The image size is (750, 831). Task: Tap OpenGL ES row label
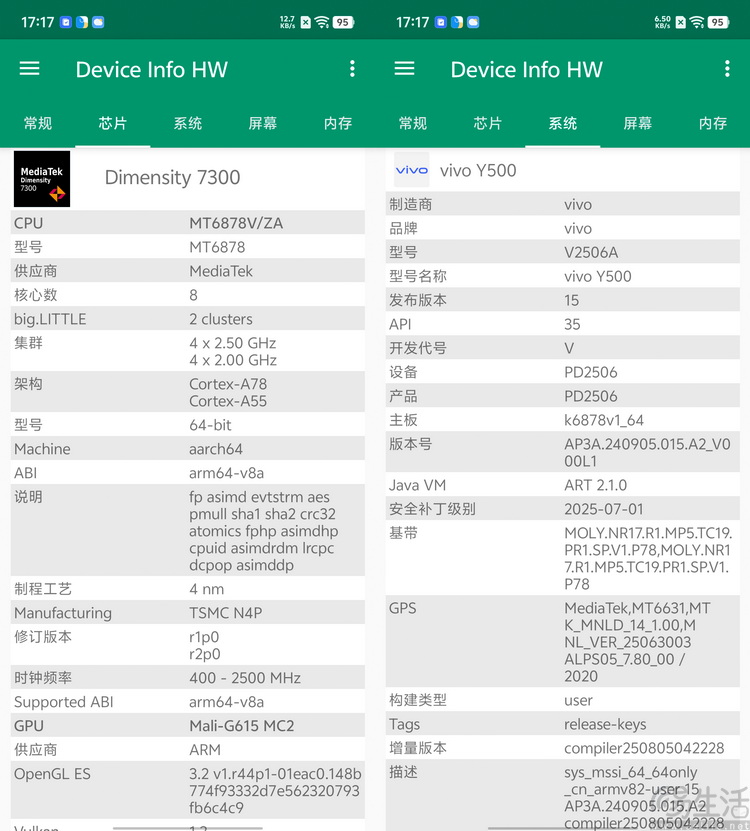[x=52, y=774]
